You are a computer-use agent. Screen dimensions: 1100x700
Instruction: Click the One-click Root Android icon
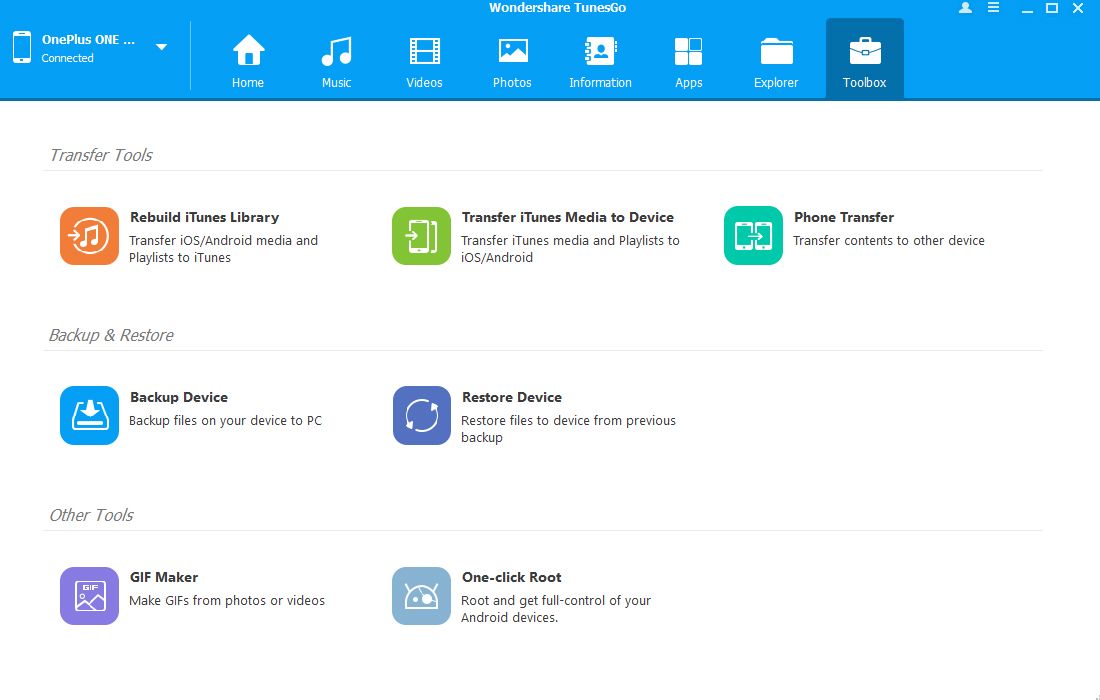421,596
